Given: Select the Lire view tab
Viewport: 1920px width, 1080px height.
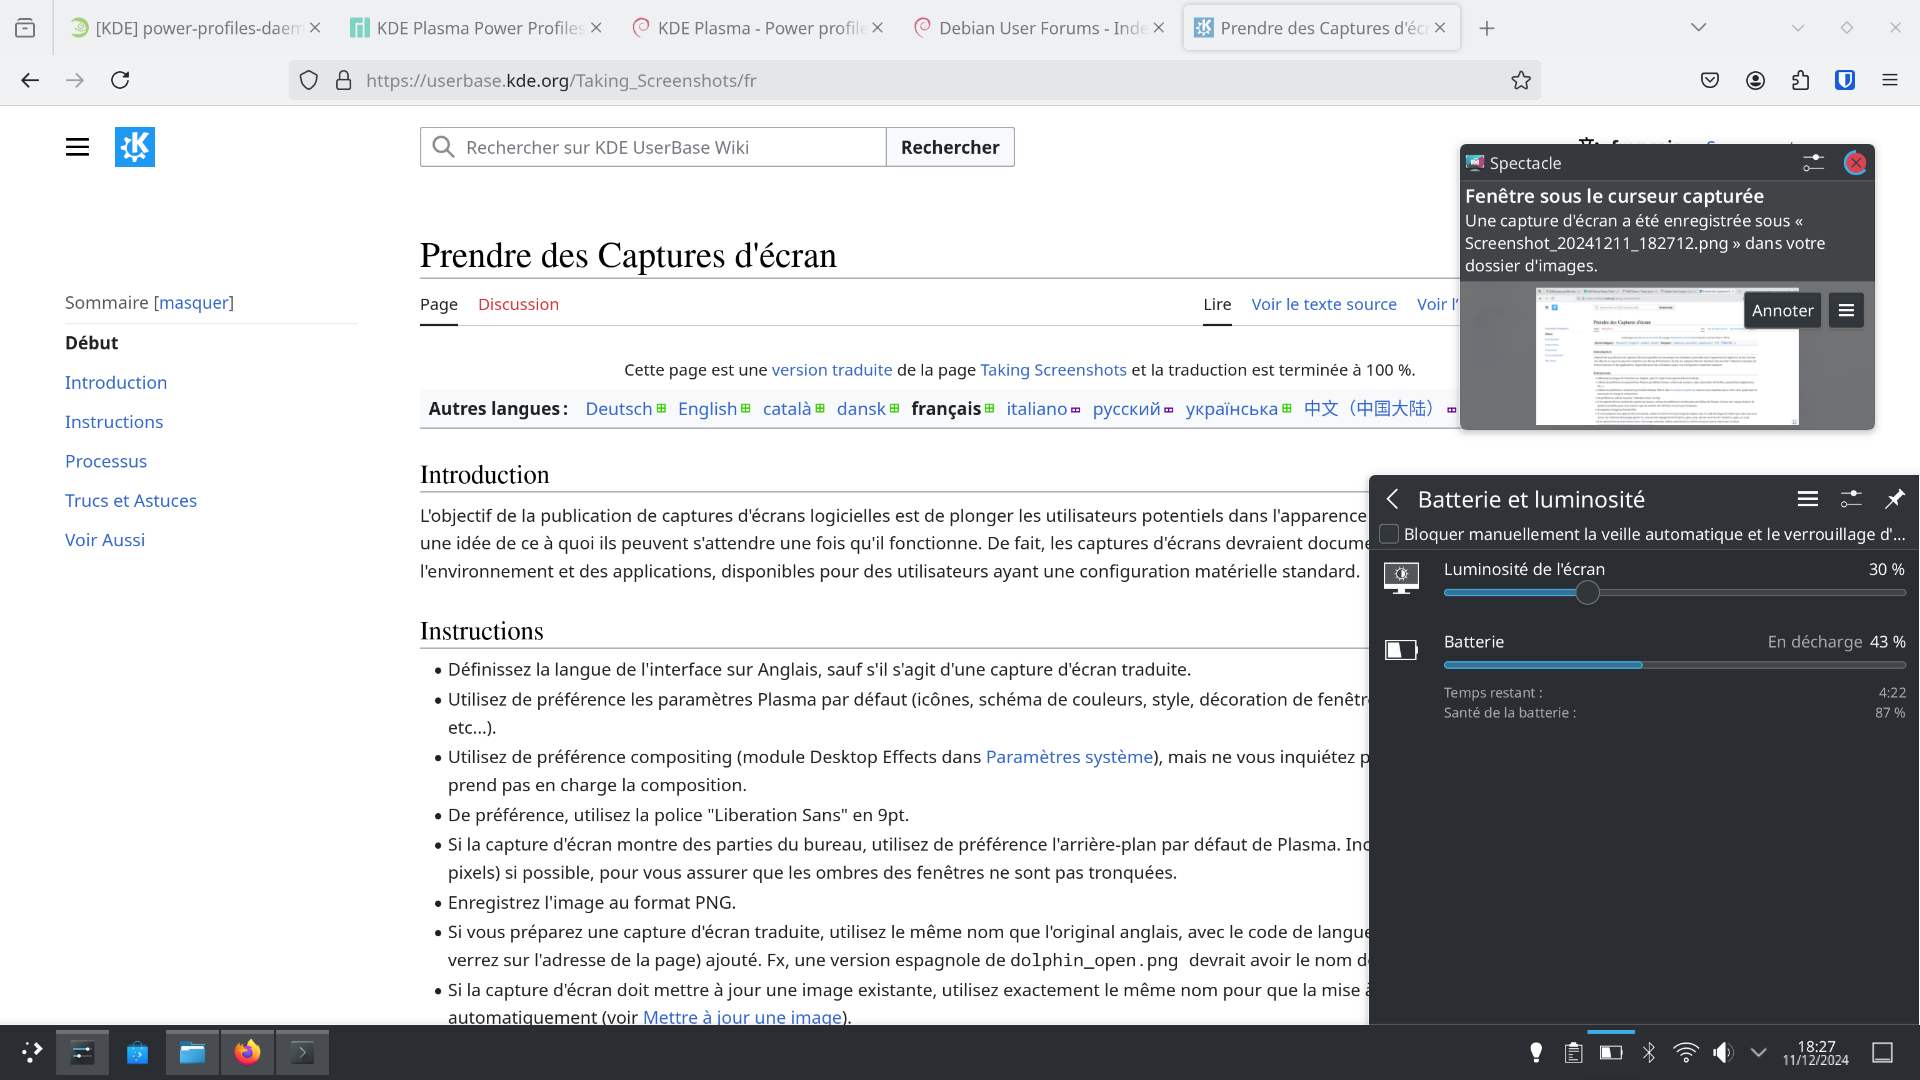Looking at the screenshot, I should pyautogui.click(x=1217, y=304).
